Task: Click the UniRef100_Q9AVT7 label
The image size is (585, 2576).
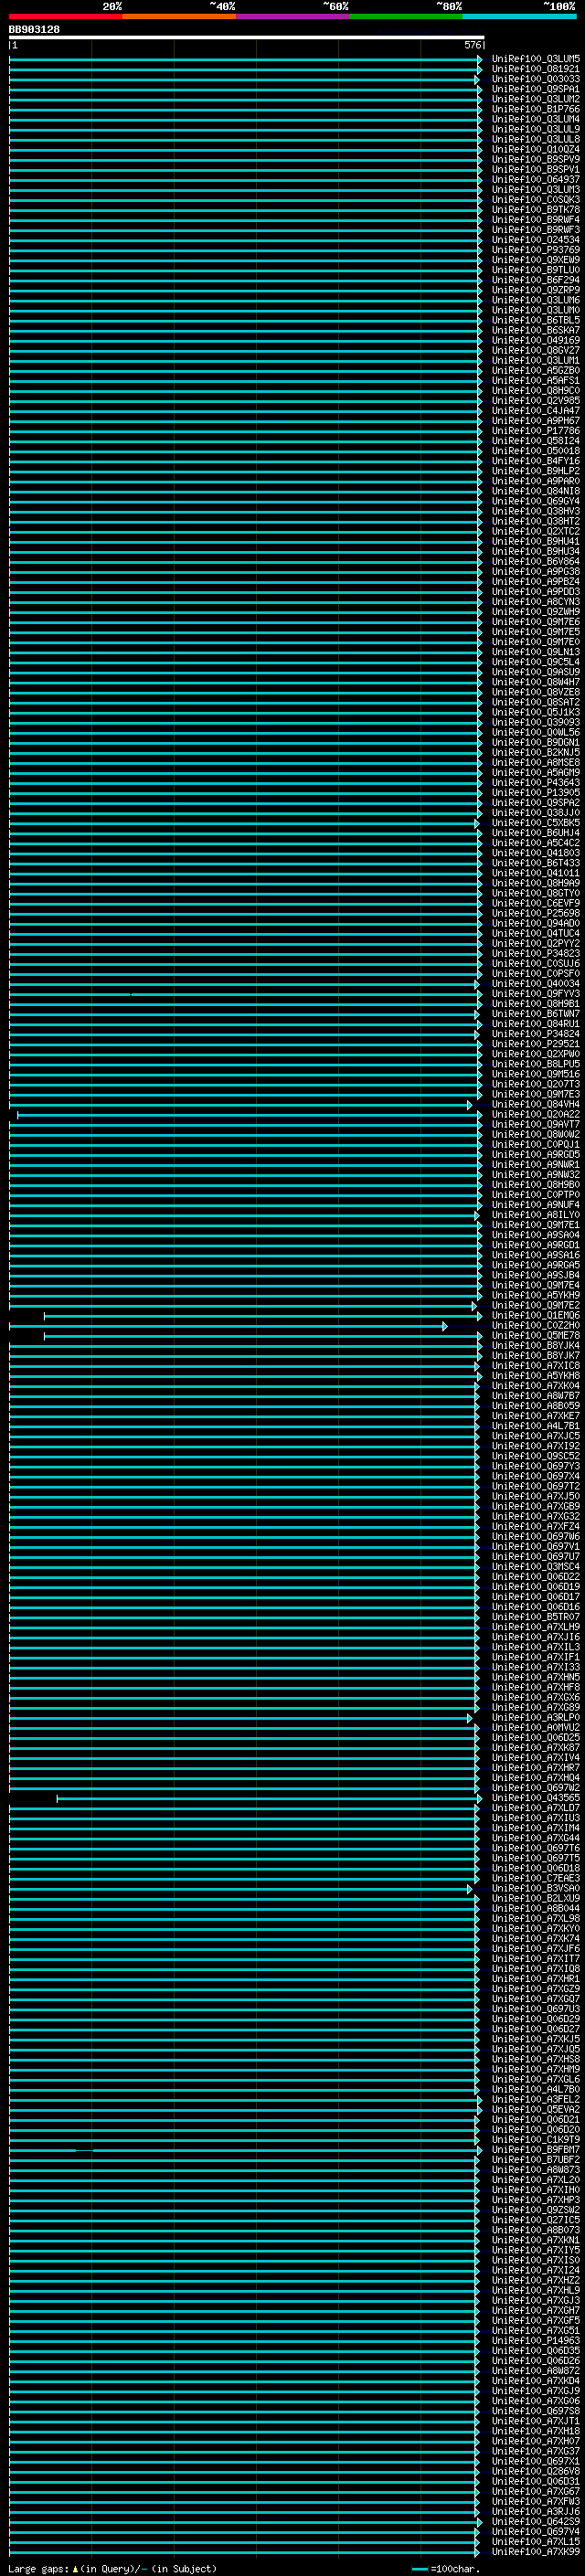Action: (535, 1124)
